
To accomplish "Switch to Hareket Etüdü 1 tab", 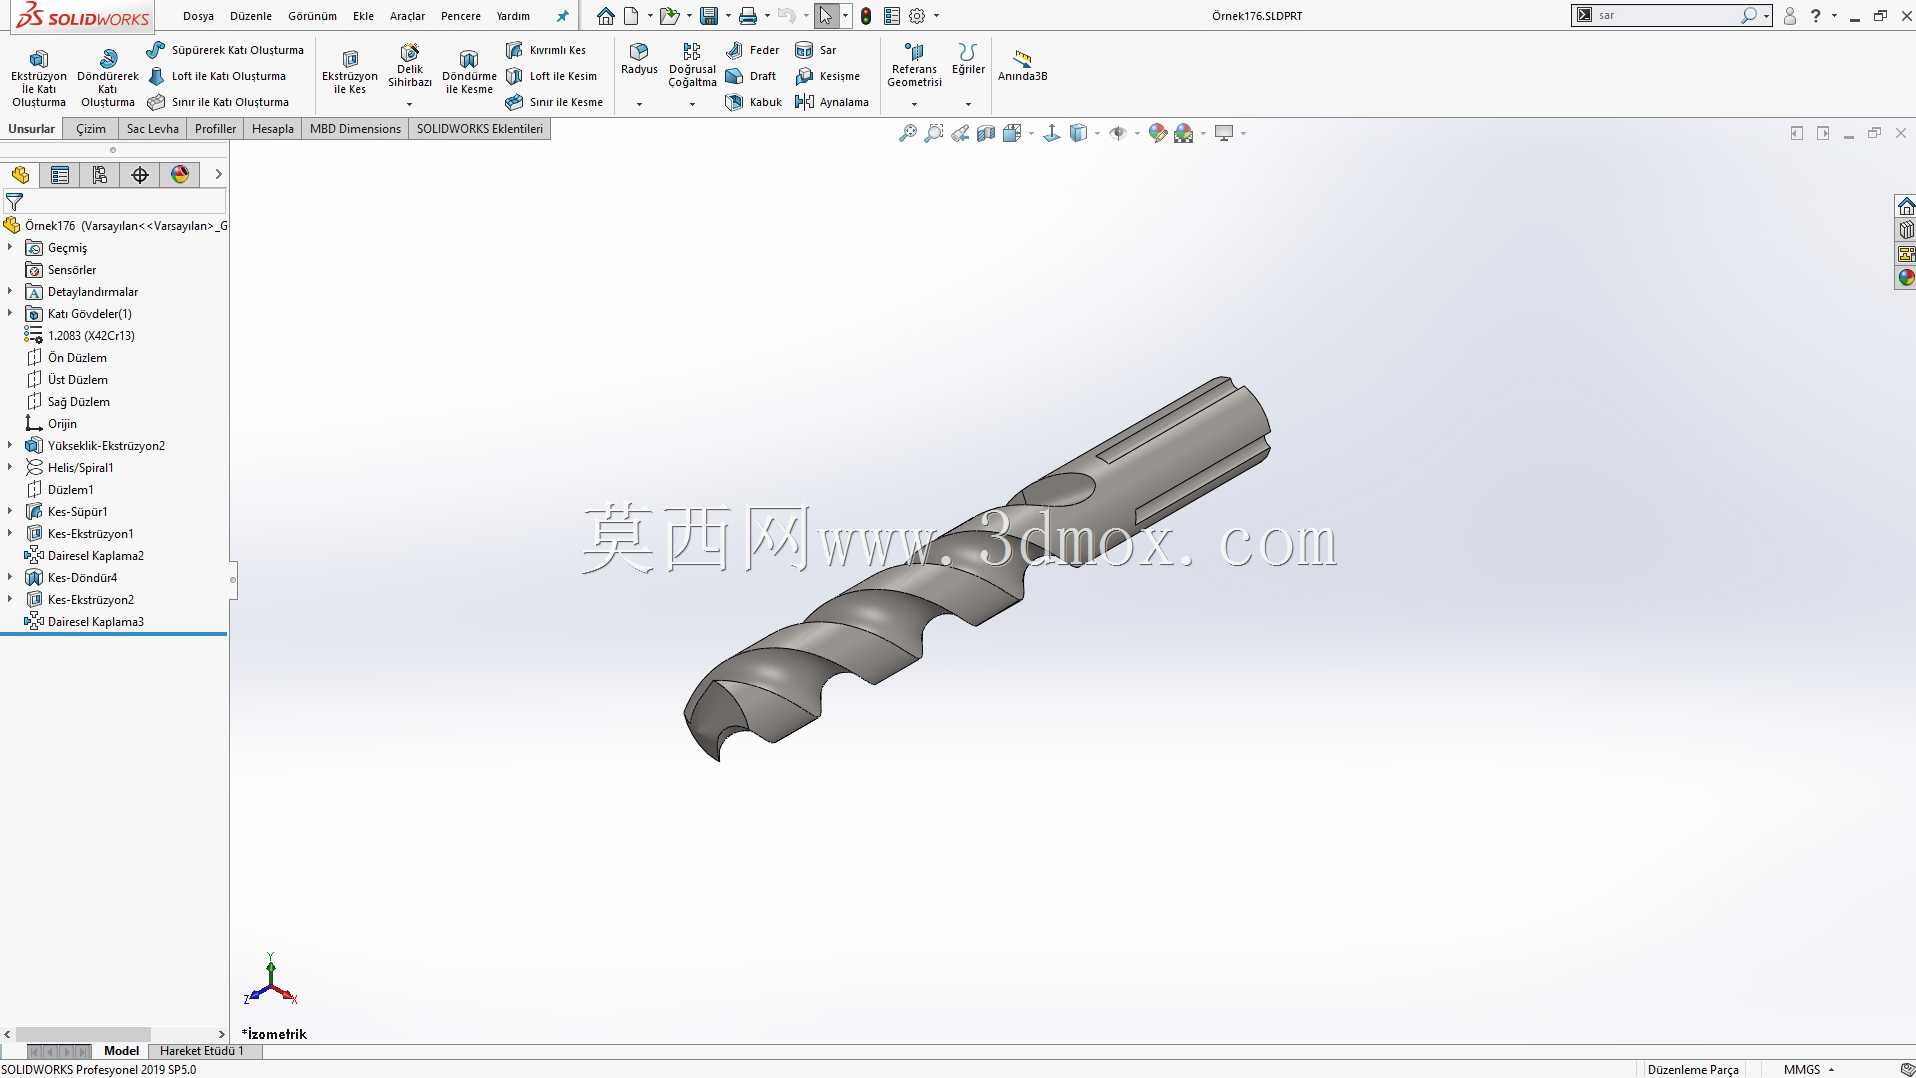I will click(x=201, y=1051).
